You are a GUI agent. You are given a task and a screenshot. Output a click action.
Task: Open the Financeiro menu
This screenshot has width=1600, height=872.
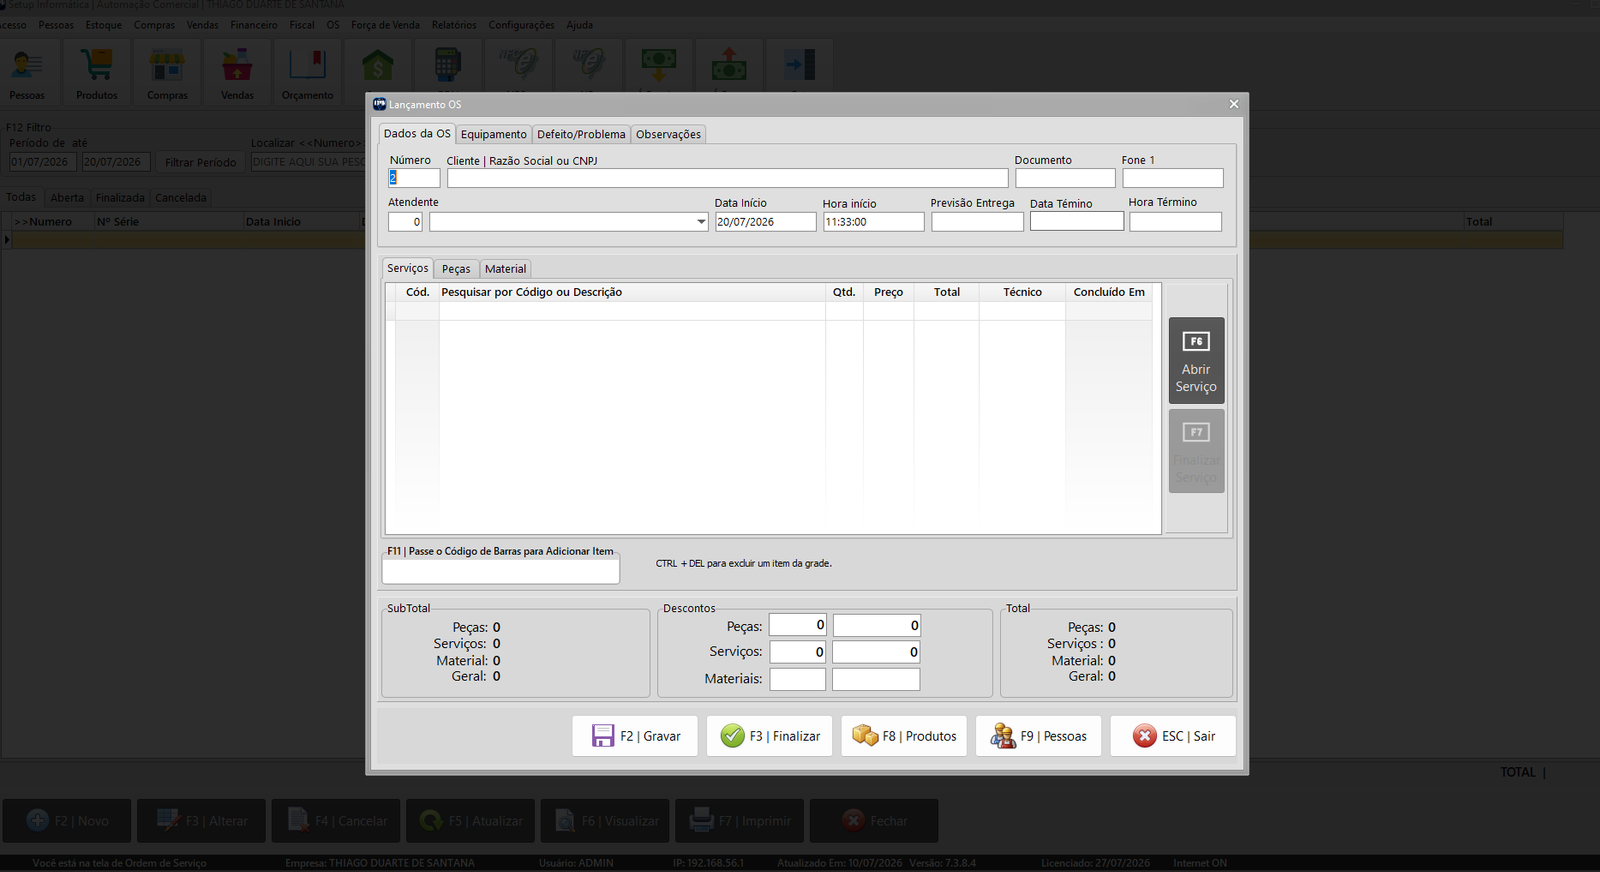click(254, 25)
